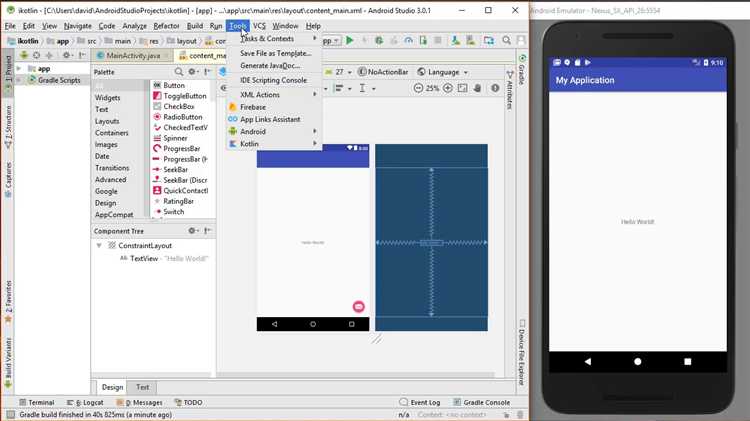Viewport: 750px width, 421px height.
Task: Select Containers category in Palette
Action: pyautogui.click(x=111, y=133)
